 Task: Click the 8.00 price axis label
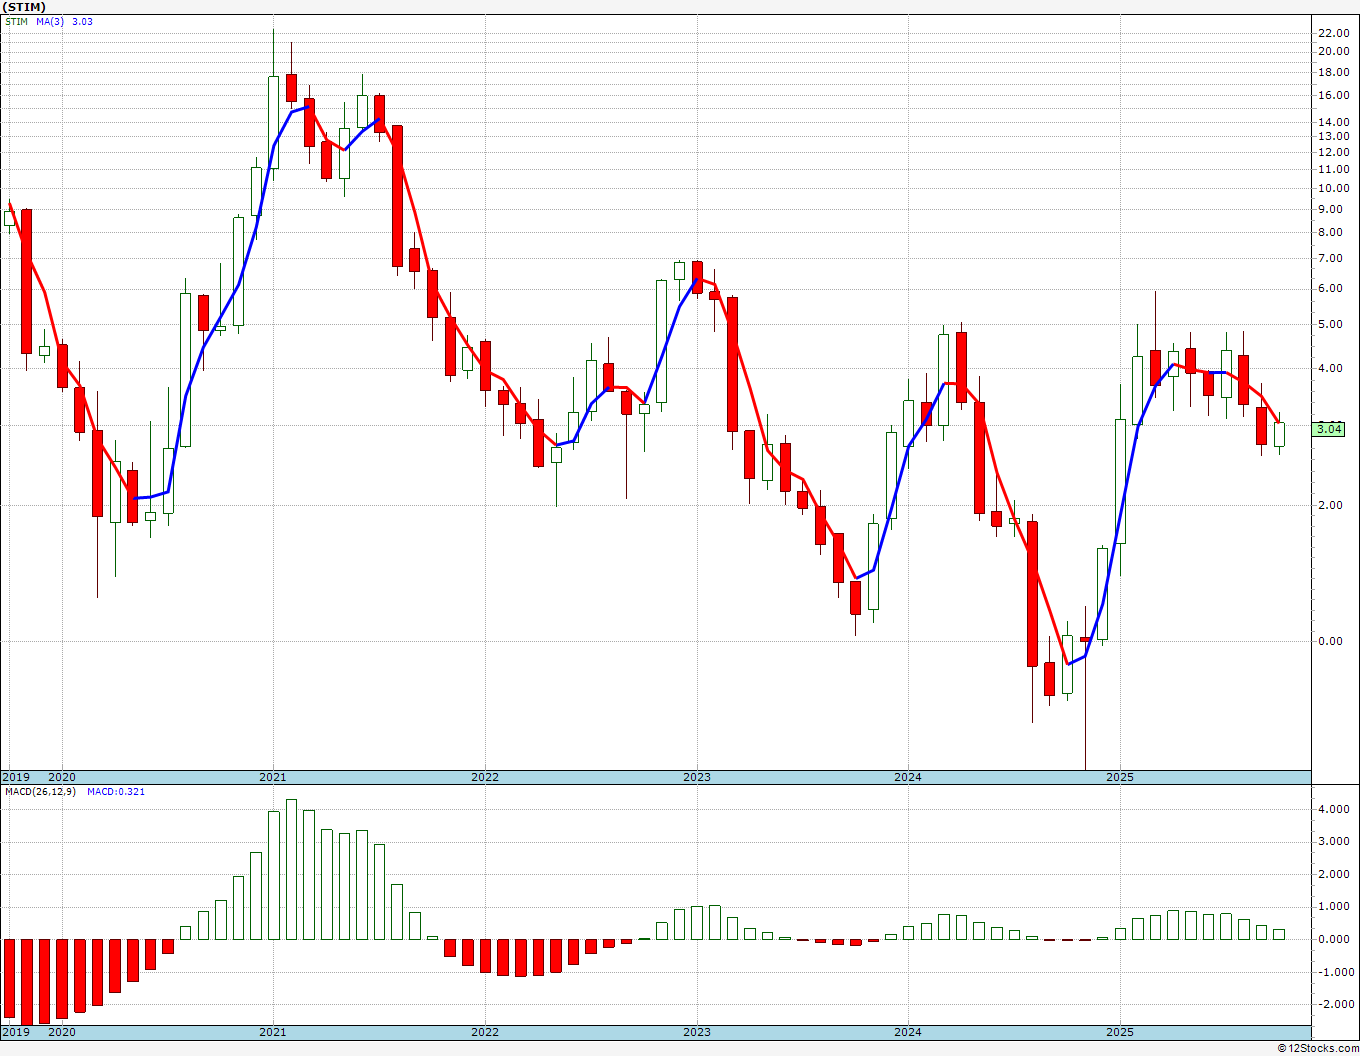pos(1330,232)
